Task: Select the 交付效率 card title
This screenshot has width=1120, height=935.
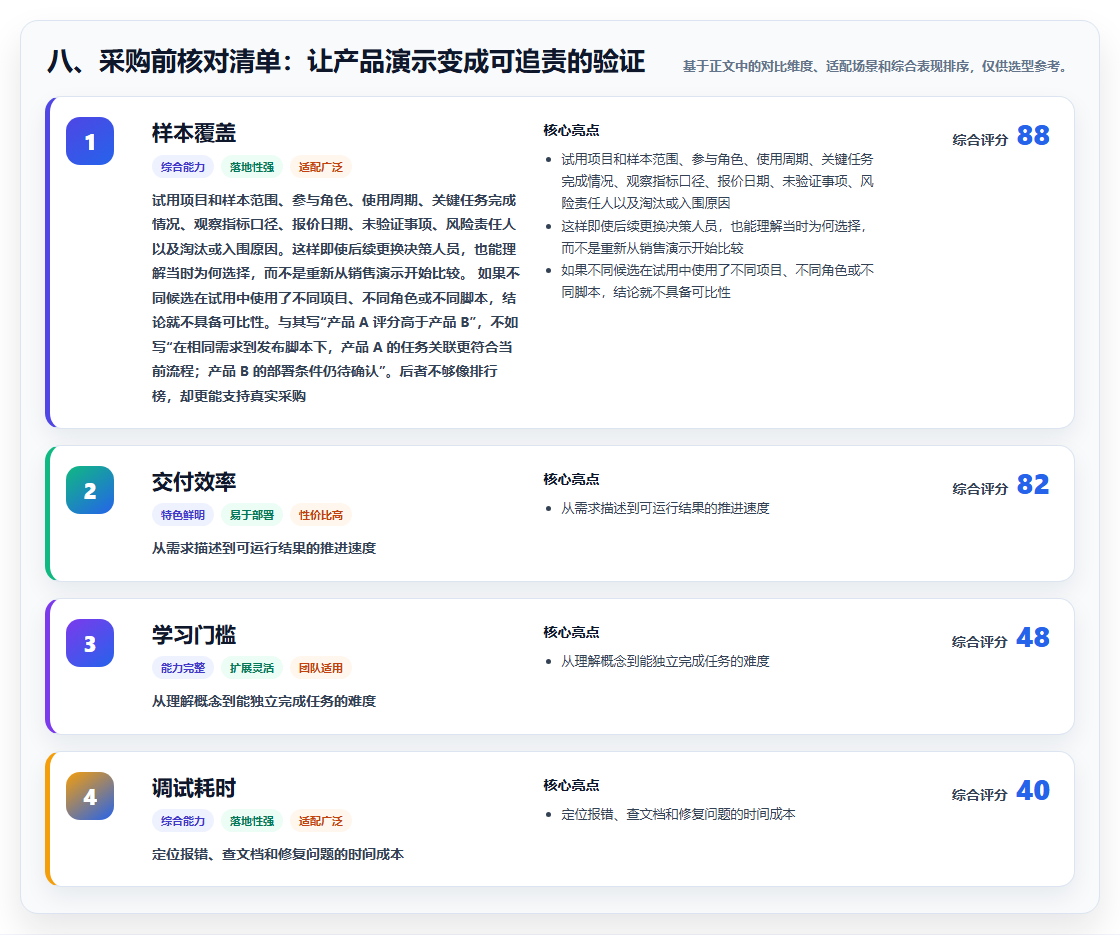Action: 194,481
